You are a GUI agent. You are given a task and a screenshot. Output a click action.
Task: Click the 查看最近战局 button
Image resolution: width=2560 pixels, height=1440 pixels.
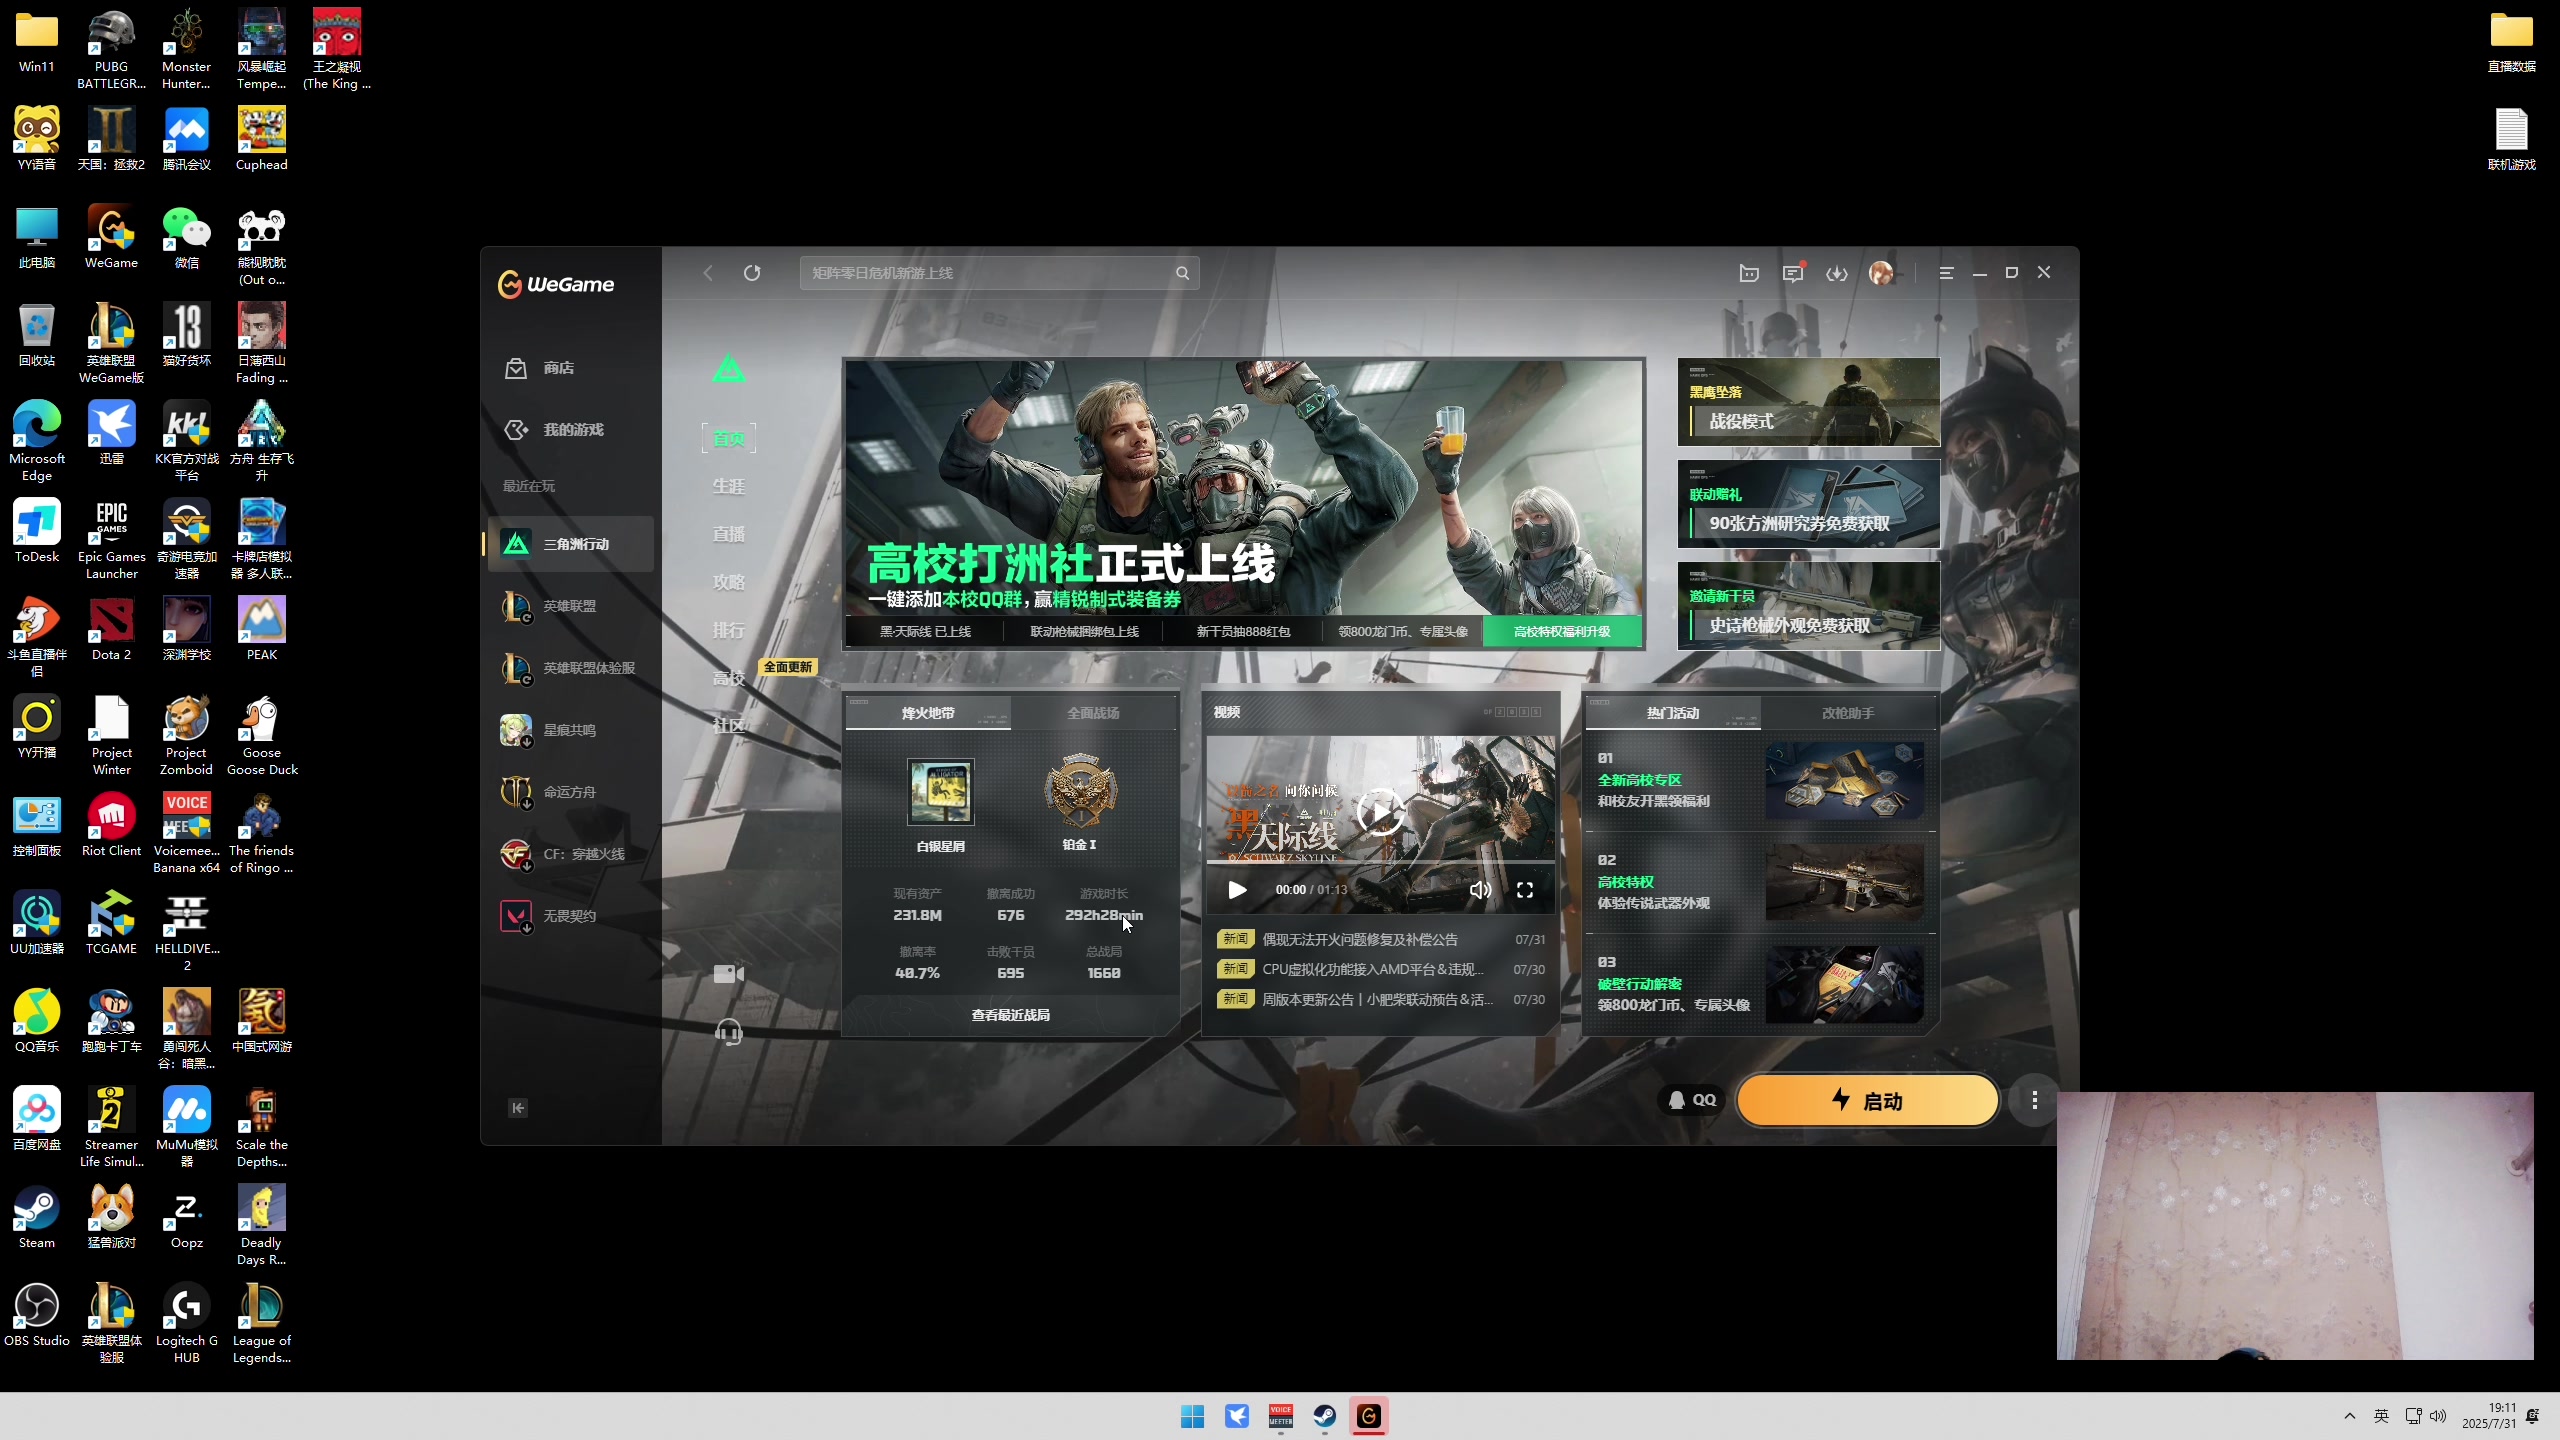pyautogui.click(x=1010, y=1014)
